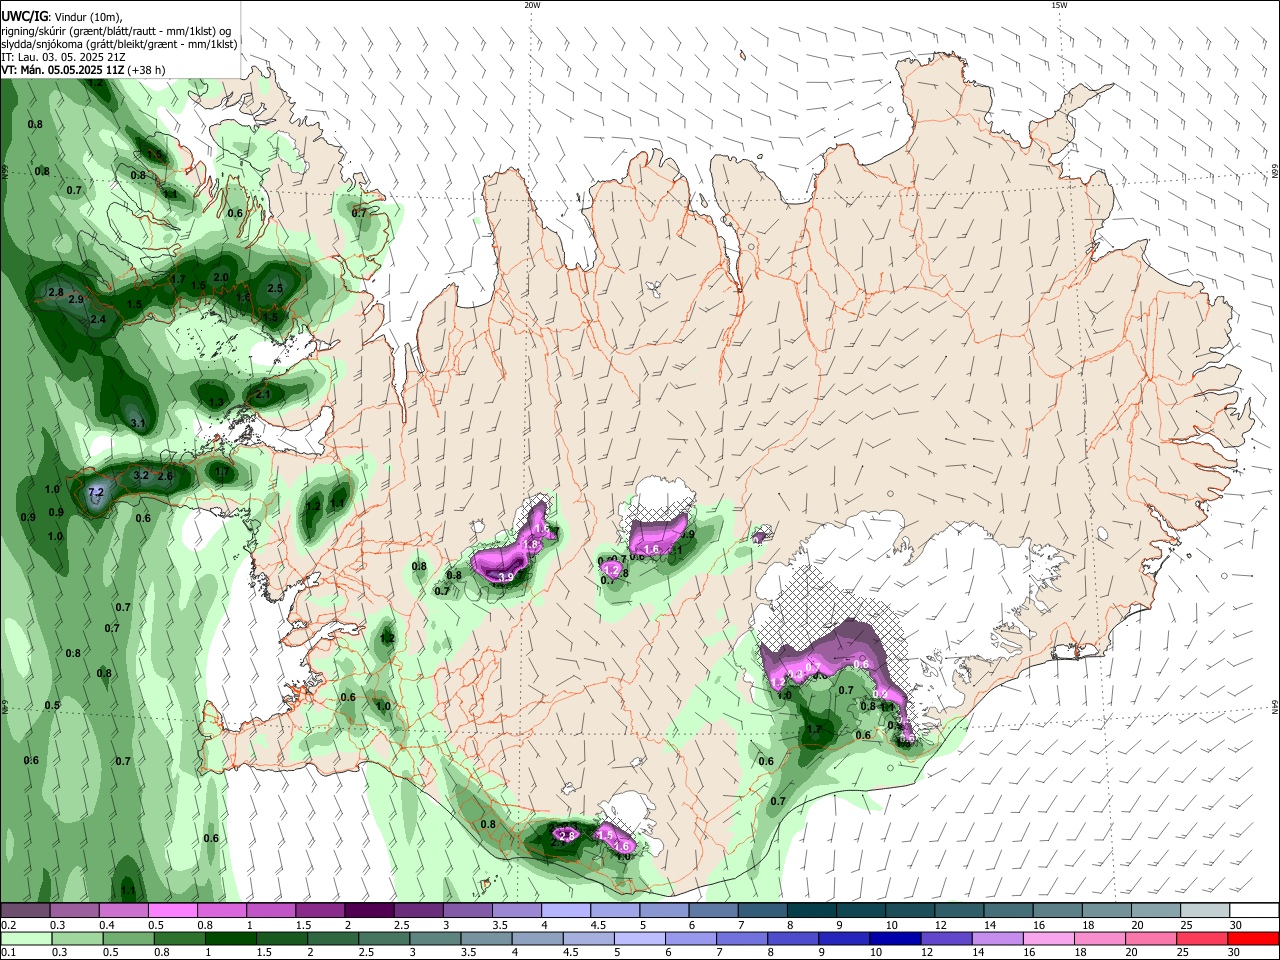Choose the light pink 16–18 rain scale swatch
Image resolution: width=1280 pixels, height=960 pixels.
click(1048, 938)
